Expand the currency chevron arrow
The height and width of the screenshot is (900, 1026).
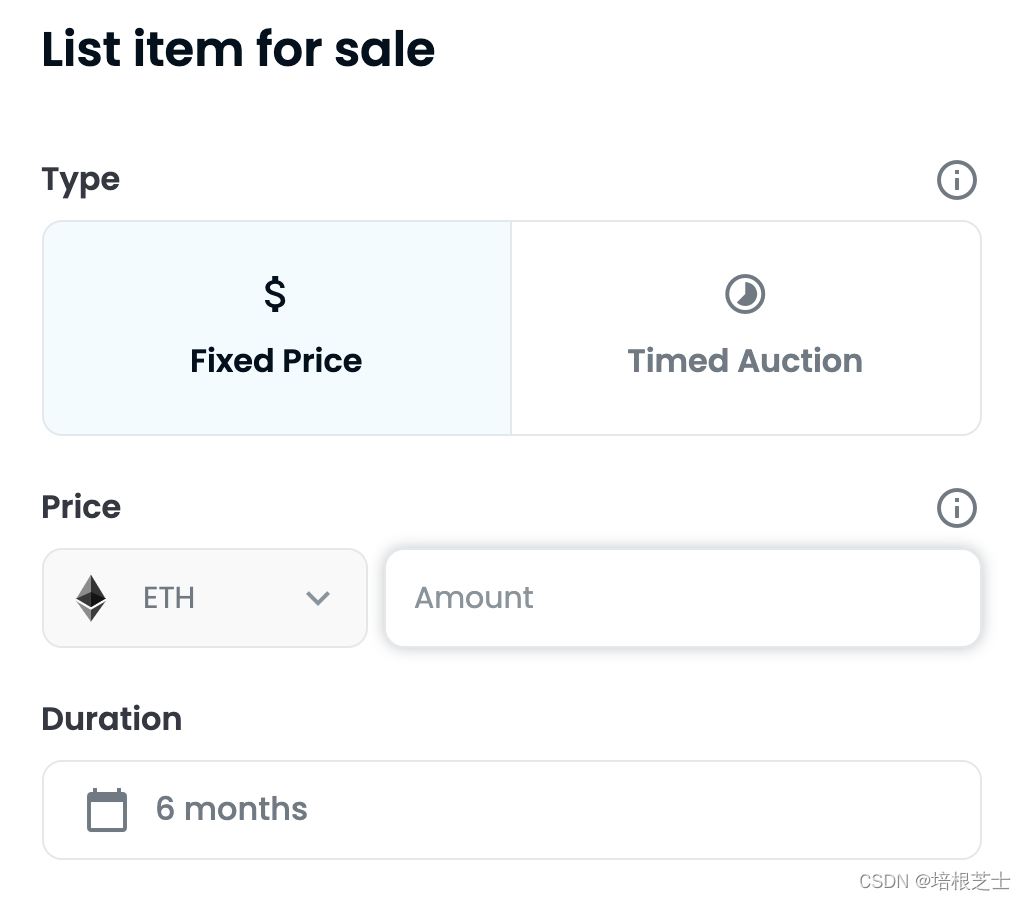pyautogui.click(x=318, y=598)
